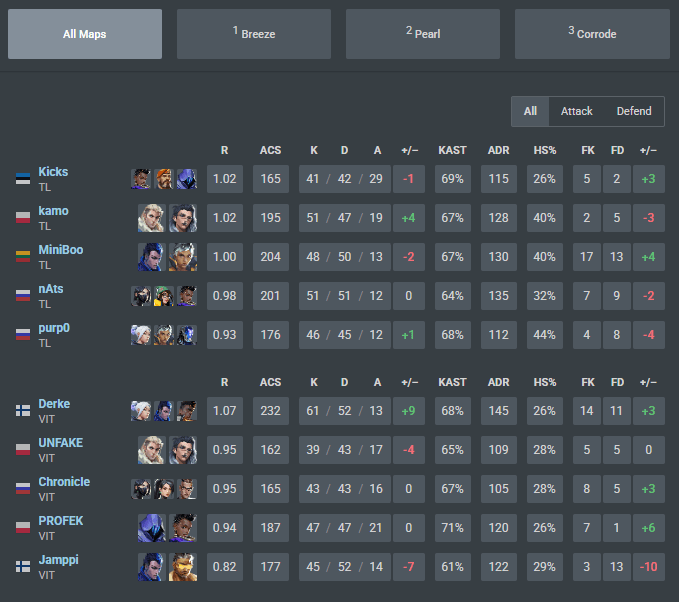Open MiniBoo's player profile link
Image resolution: width=679 pixels, height=602 pixels.
point(61,250)
